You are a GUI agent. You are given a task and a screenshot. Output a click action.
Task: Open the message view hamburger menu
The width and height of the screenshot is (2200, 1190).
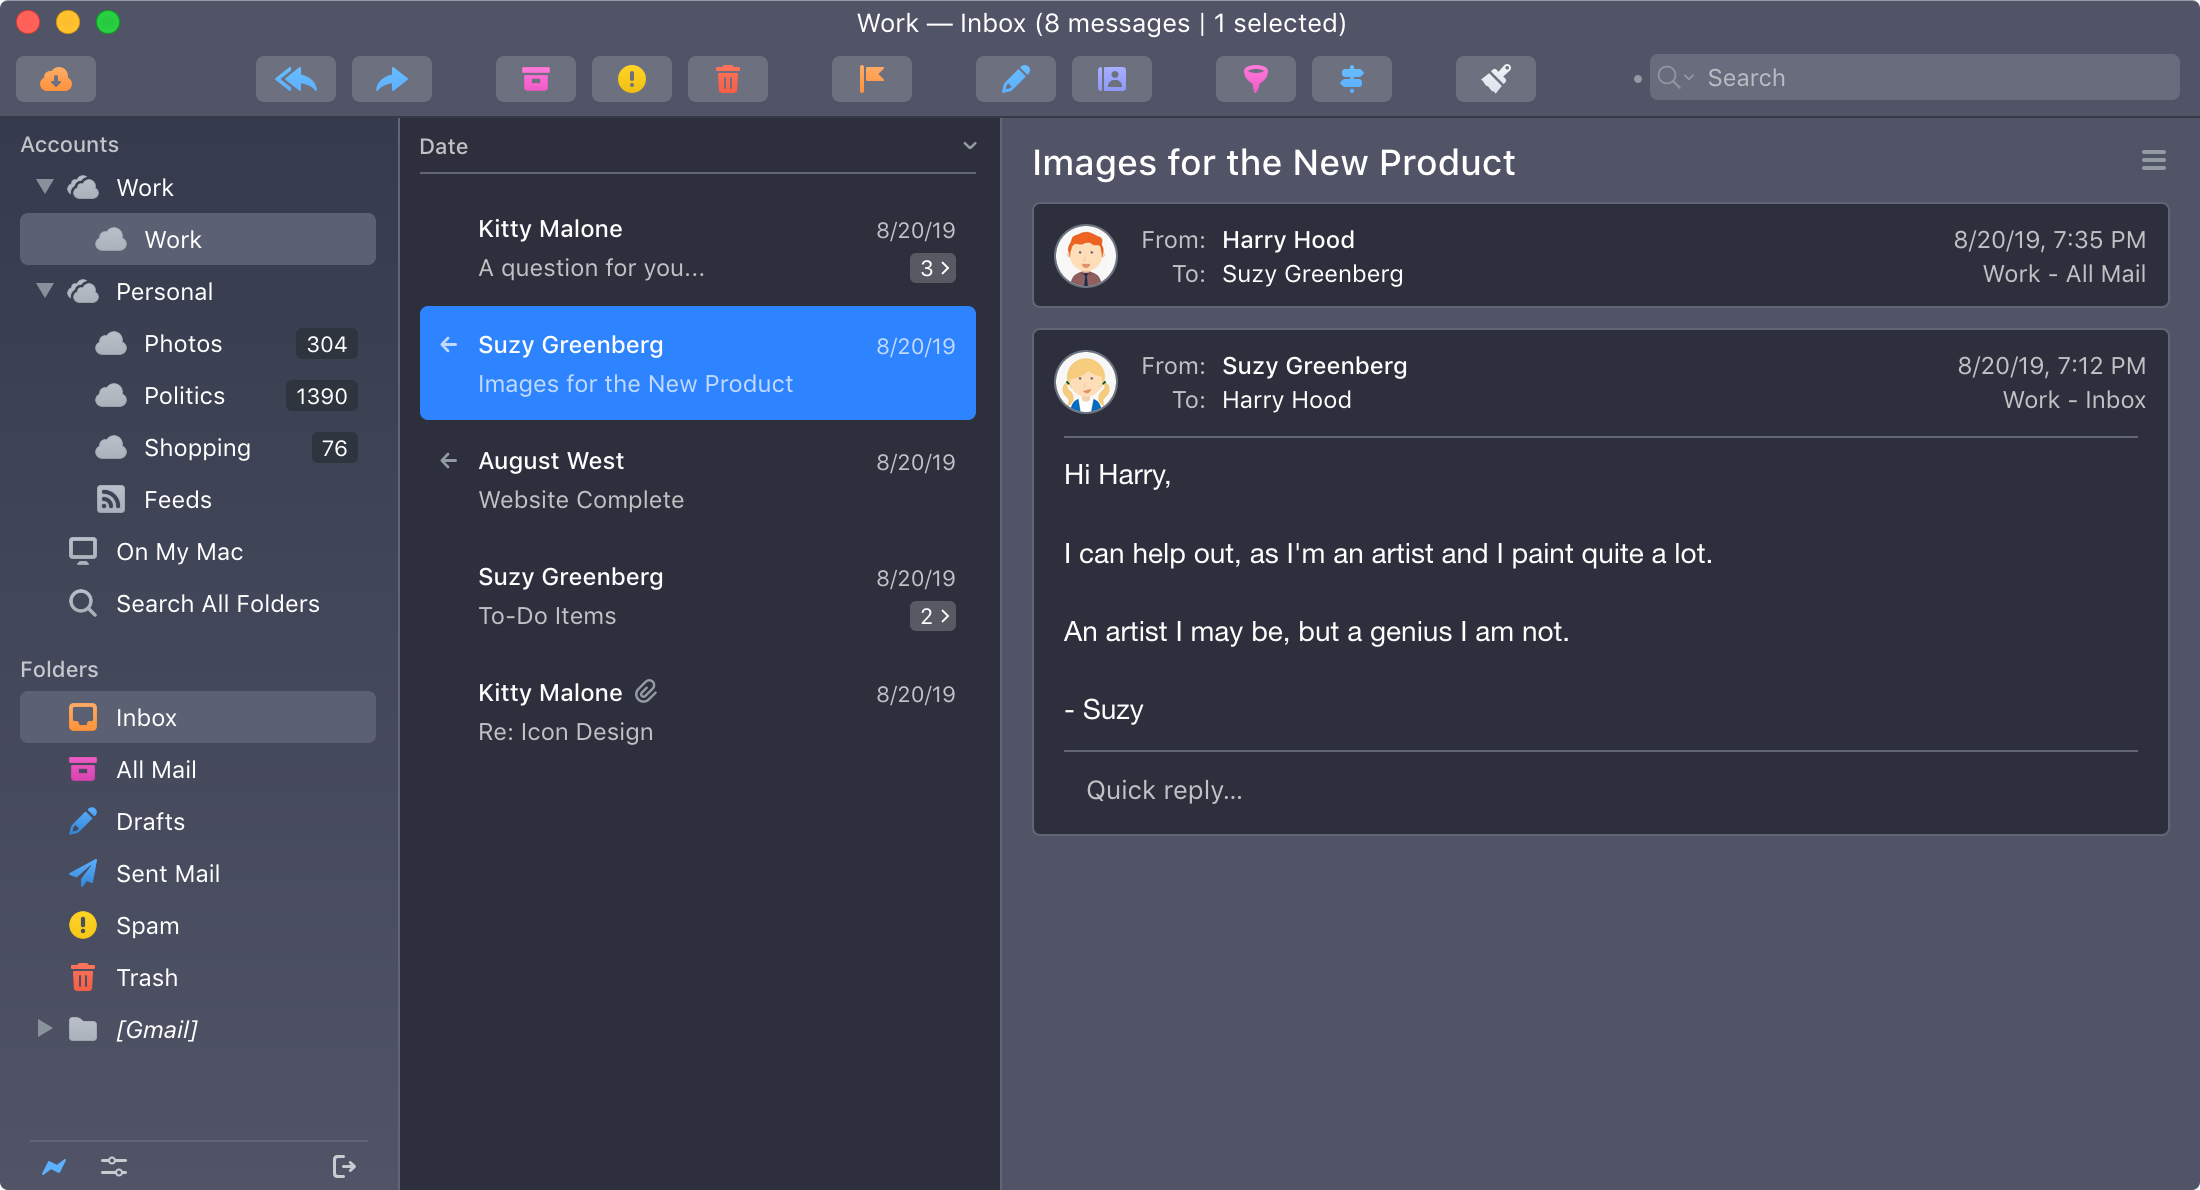click(x=2153, y=161)
